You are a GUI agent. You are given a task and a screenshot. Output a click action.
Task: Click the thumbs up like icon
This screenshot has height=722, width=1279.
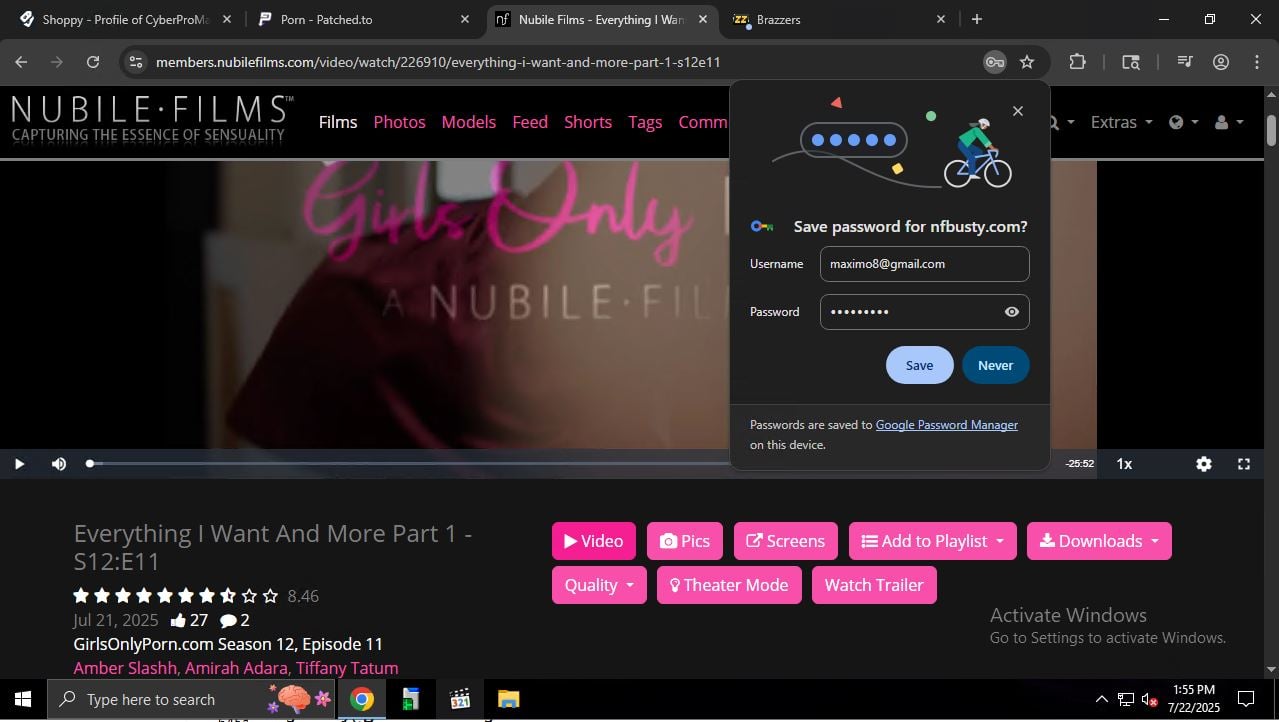coord(179,620)
